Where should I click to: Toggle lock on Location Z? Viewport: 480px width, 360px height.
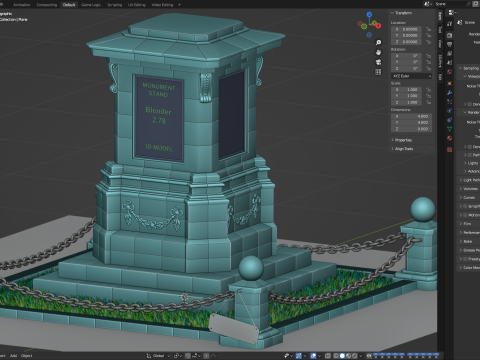429,42
